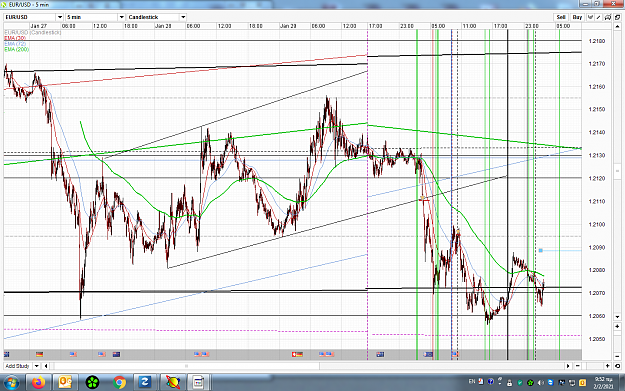This screenshot has height=391, width=625.
Task: Click the volume speaker tray icon
Action: tap(540, 383)
